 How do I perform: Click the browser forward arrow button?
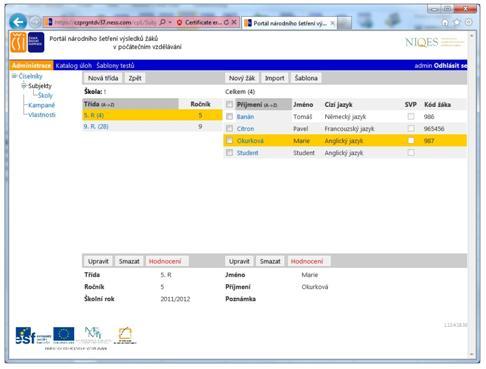35,22
